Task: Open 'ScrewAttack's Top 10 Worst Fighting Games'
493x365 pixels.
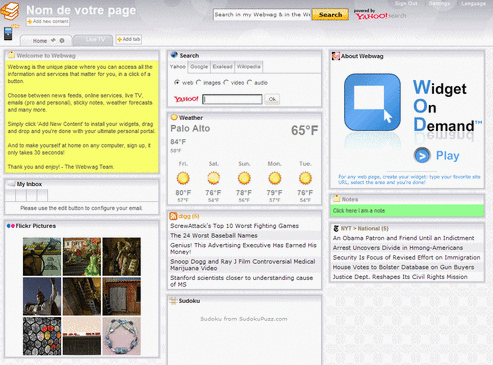Action: (x=234, y=226)
